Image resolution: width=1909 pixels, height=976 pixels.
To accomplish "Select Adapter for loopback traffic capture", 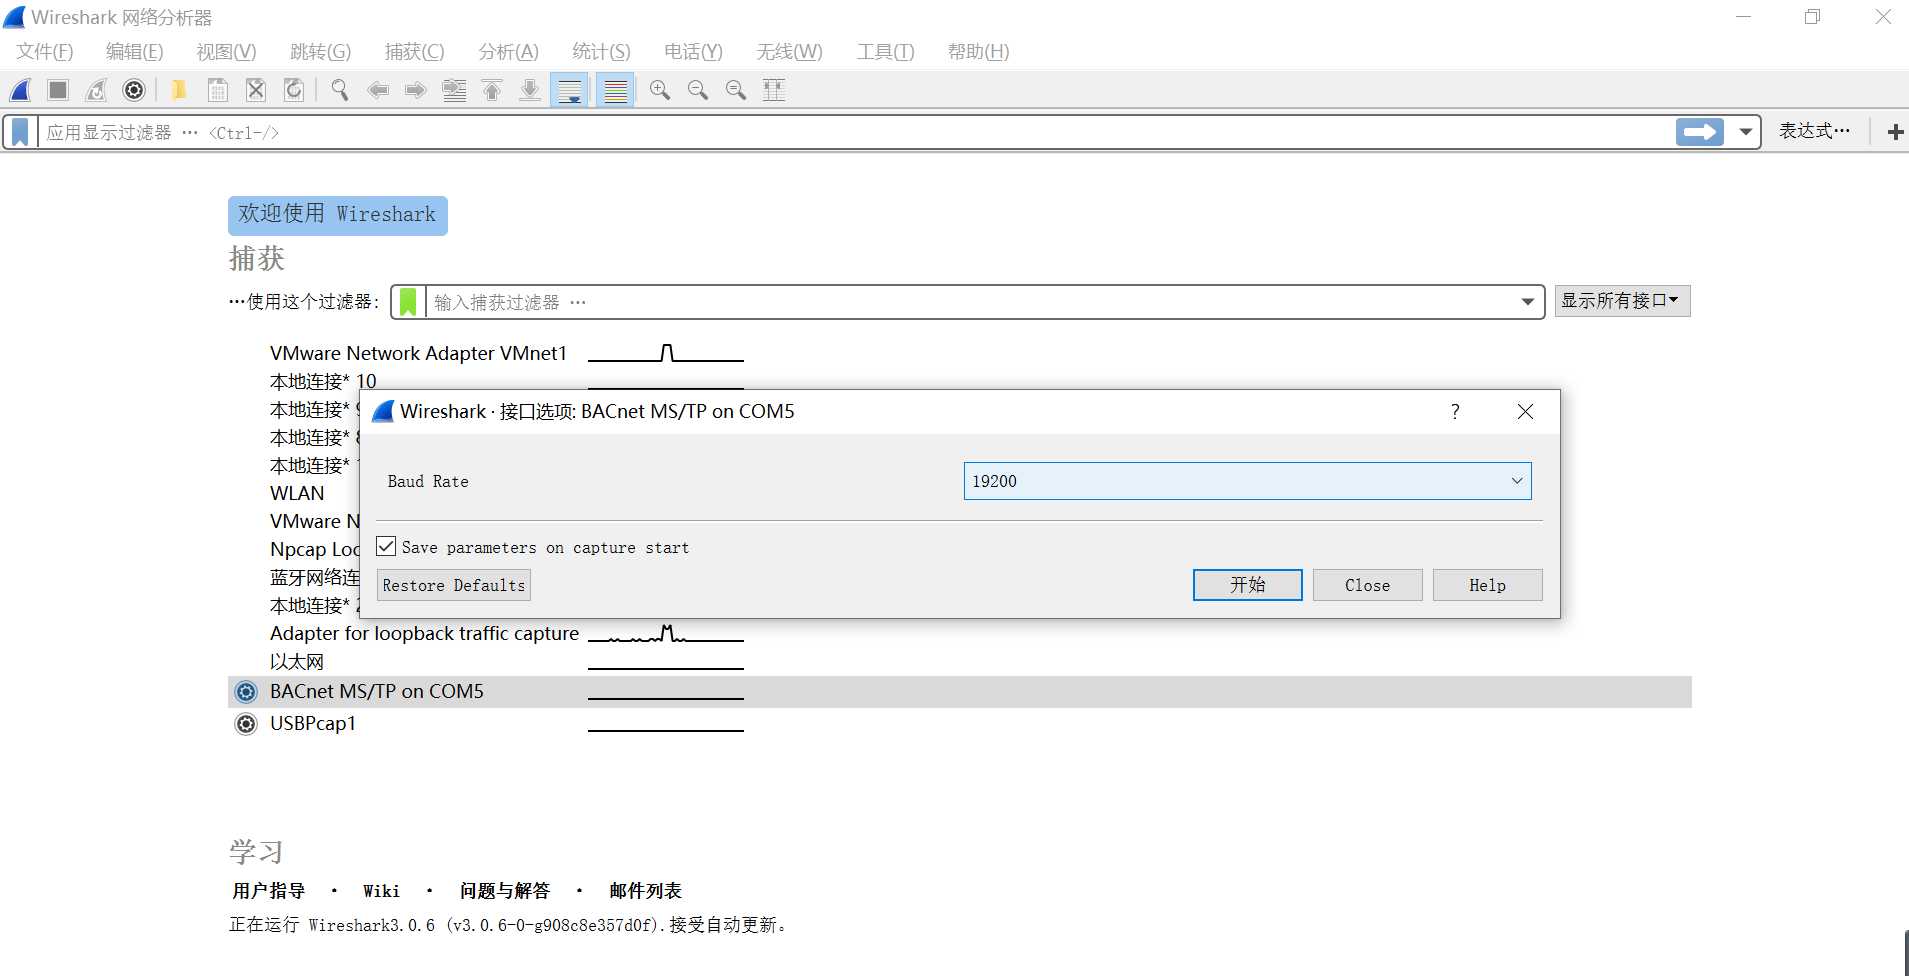I will click(424, 633).
